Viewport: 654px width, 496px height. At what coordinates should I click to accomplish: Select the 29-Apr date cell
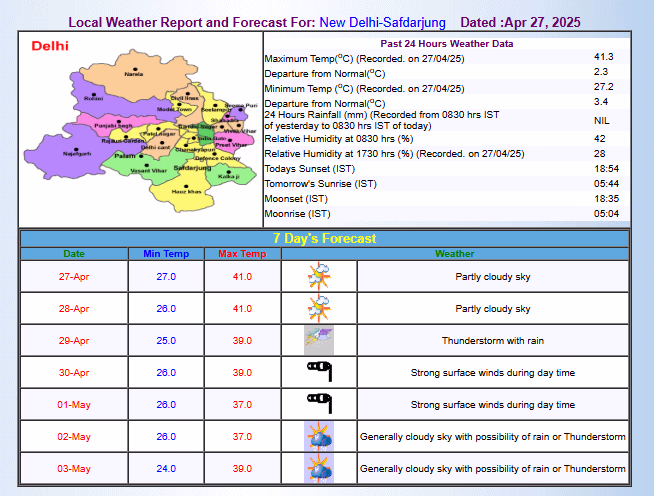click(74, 341)
